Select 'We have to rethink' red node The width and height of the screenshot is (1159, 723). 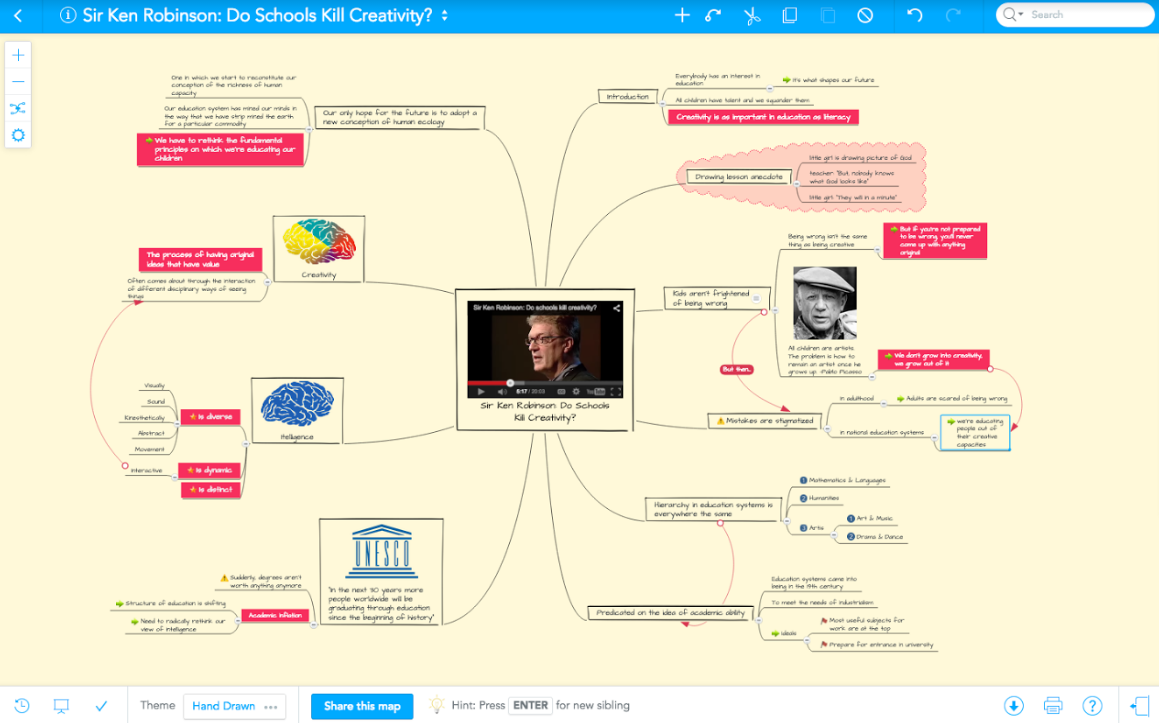[220, 149]
